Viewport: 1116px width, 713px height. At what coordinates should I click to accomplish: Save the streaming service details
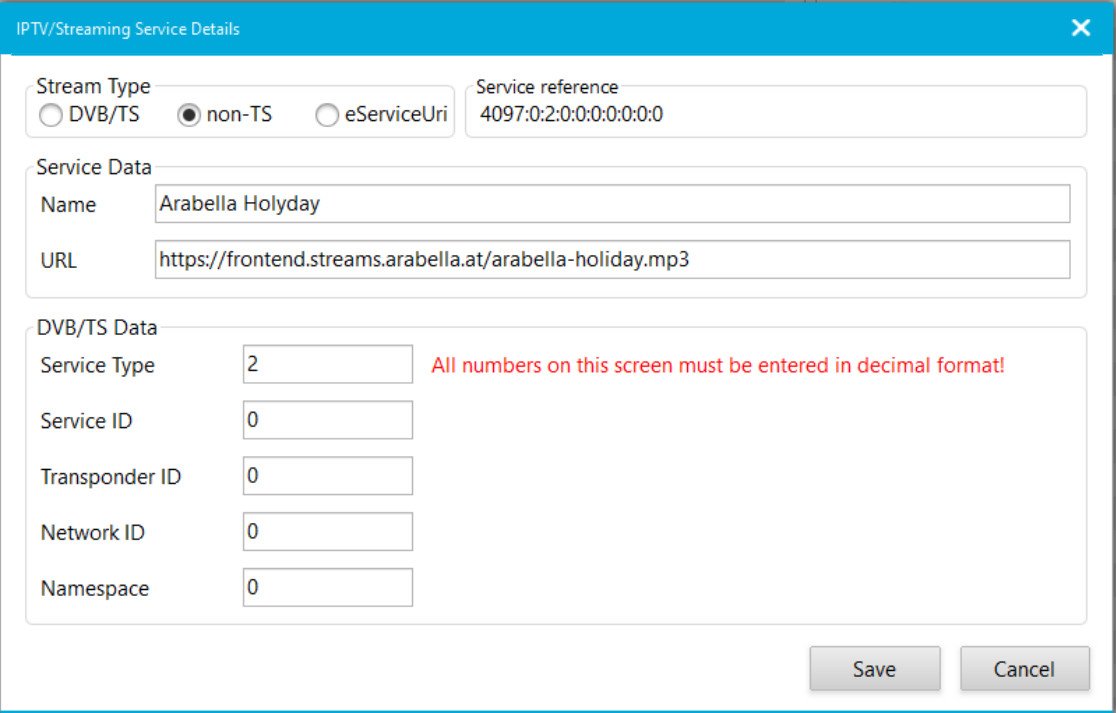point(874,669)
